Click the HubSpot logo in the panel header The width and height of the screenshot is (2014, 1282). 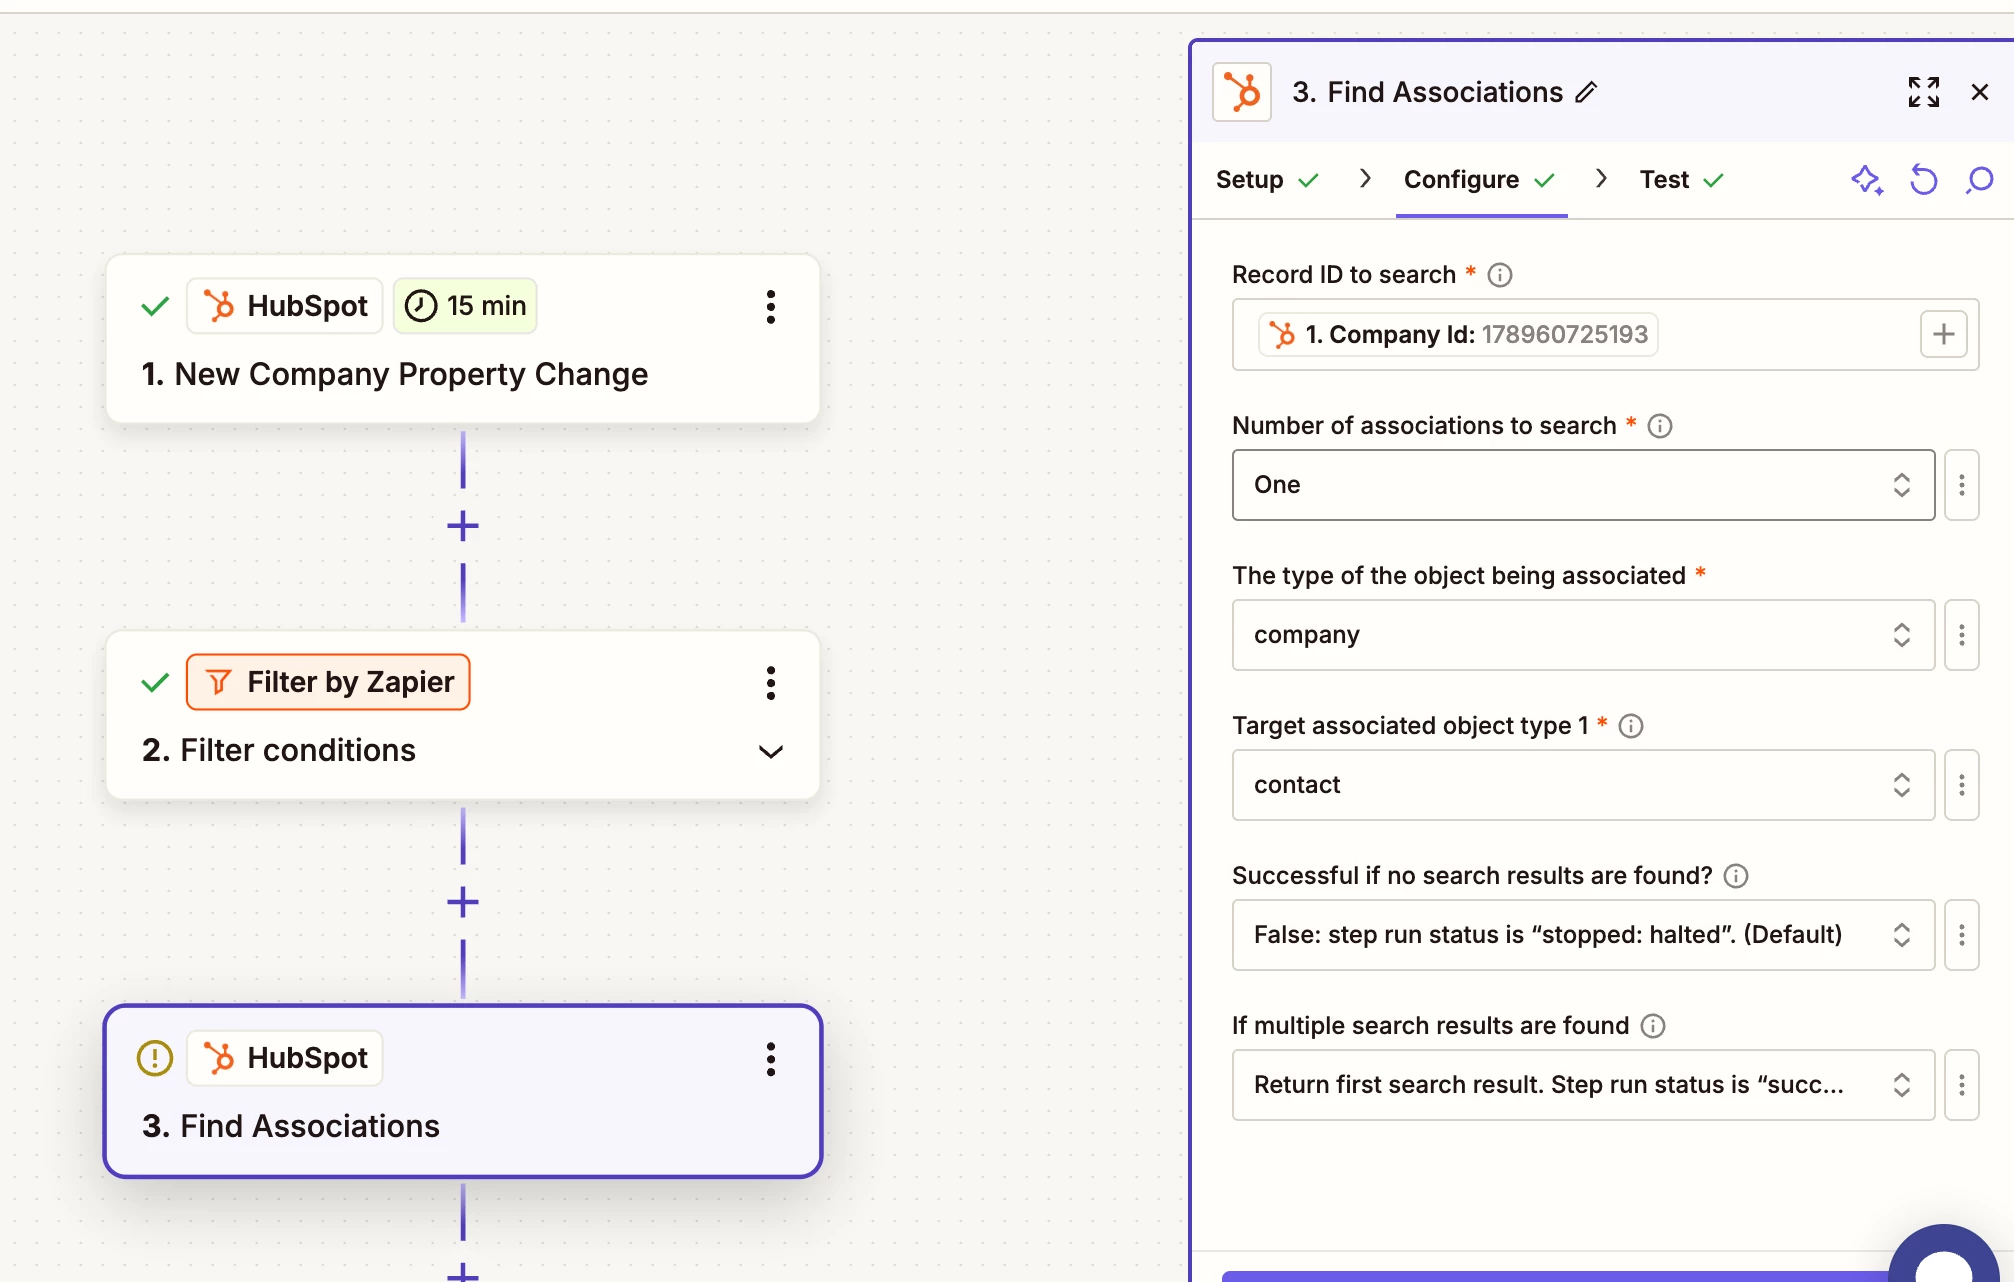pos(1242,92)
